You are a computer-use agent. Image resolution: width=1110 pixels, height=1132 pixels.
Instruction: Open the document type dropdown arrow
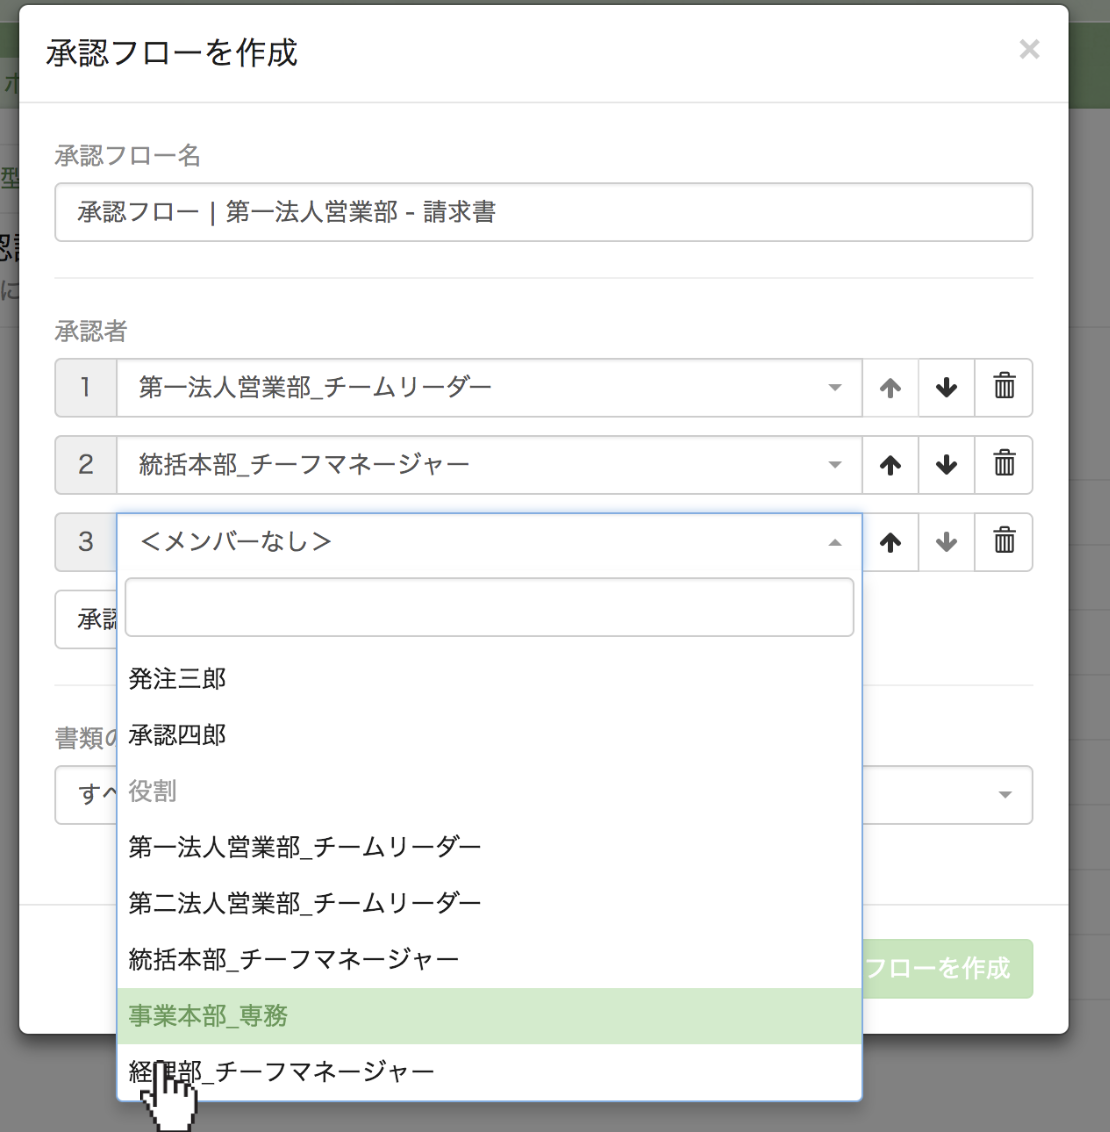tap(1005, 795)
